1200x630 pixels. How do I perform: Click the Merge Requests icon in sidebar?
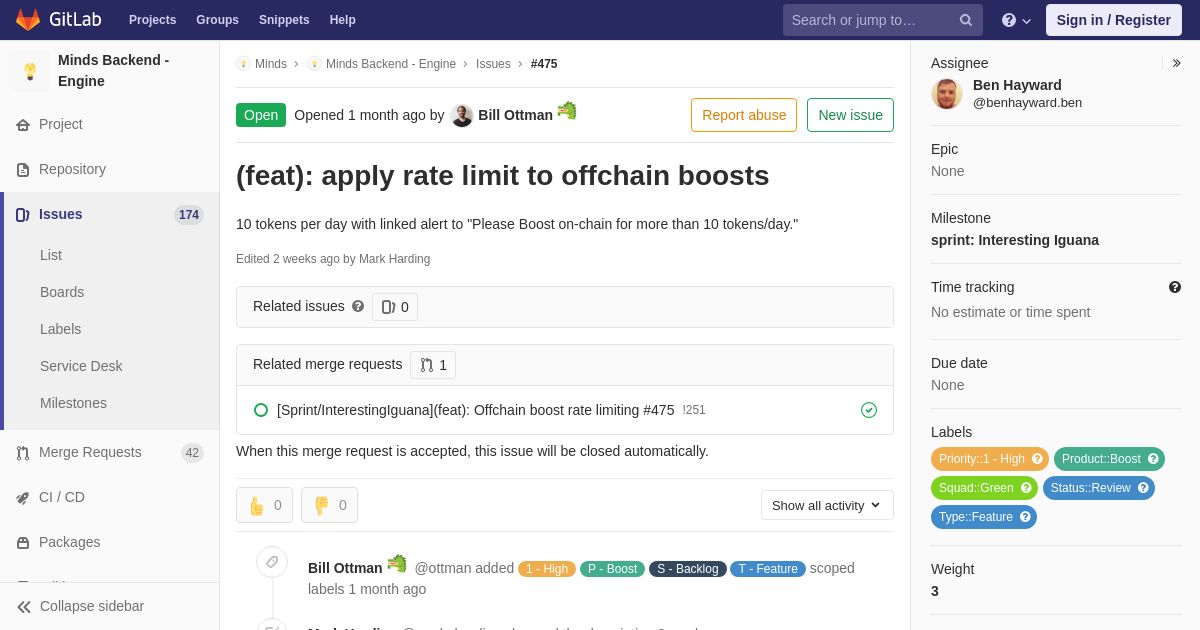[23, 453]
